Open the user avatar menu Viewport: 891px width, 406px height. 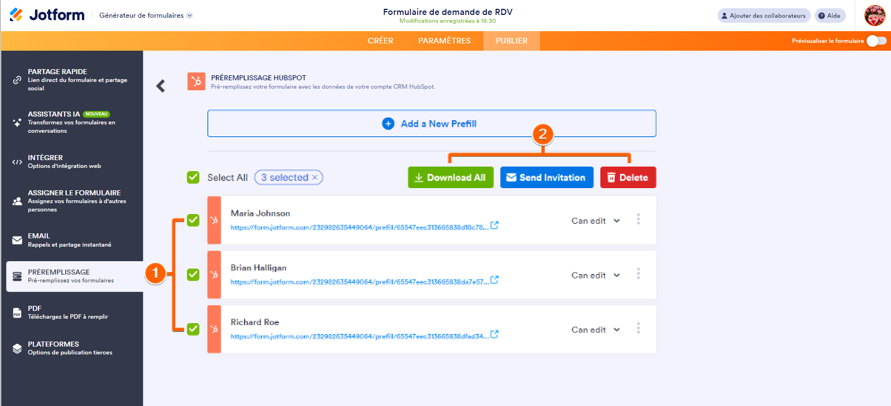coord(875,15)
